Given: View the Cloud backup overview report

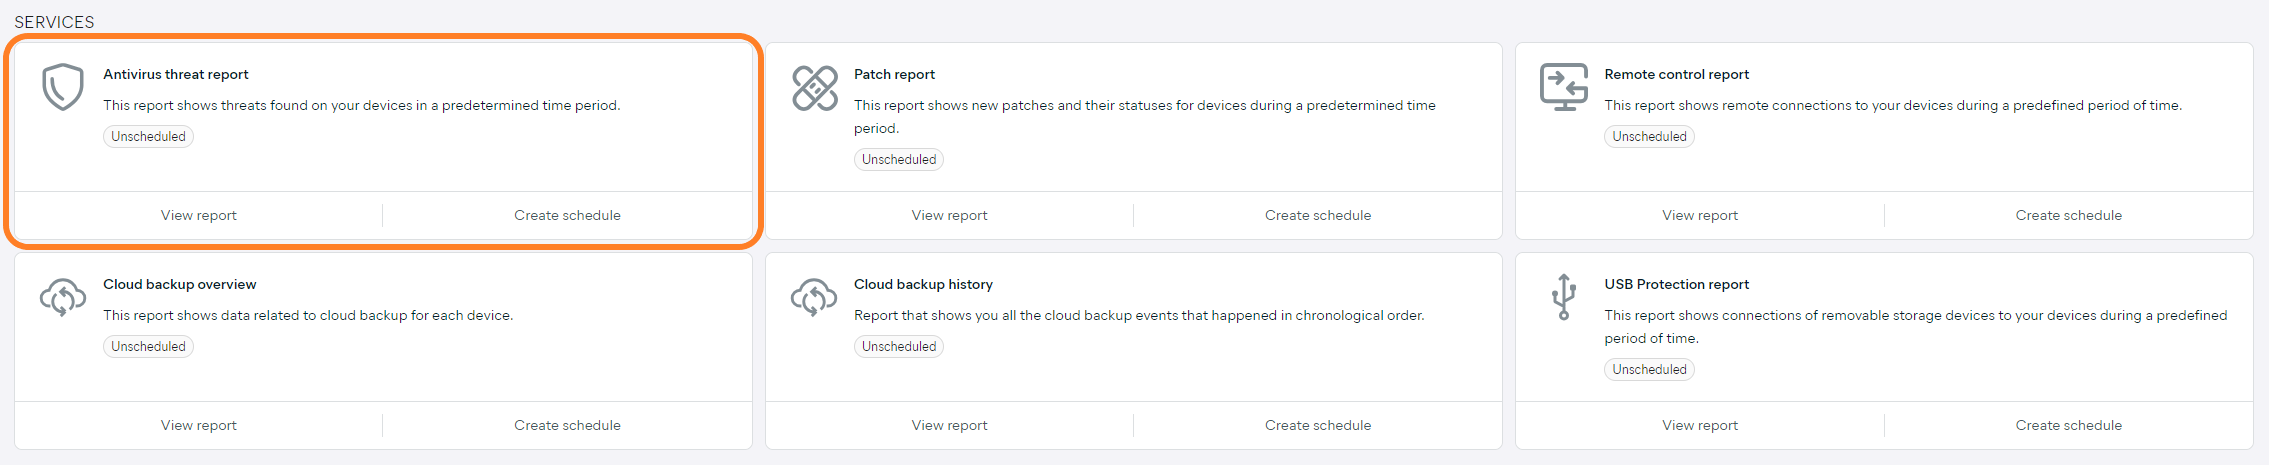Looking at the screenshot, I should 199,425.
